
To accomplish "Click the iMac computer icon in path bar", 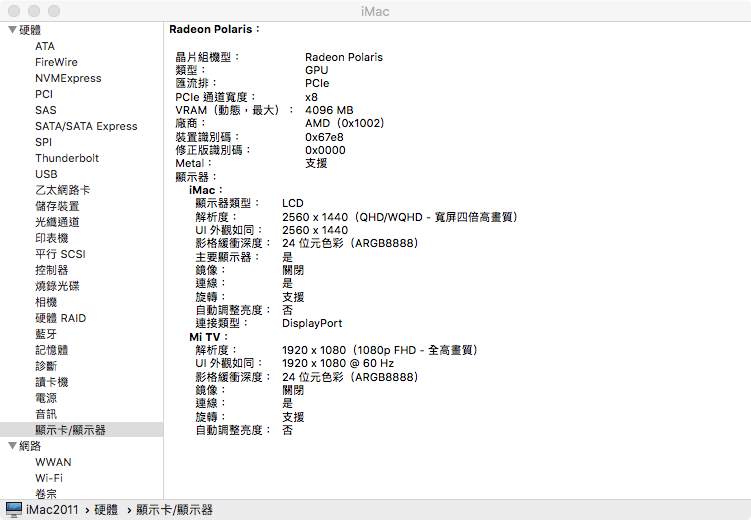I will [13, 509].
